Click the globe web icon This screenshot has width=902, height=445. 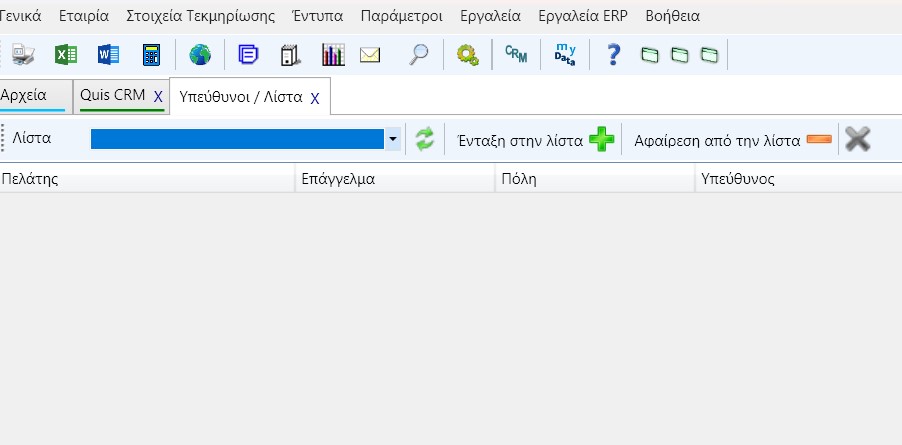(200, 55)
